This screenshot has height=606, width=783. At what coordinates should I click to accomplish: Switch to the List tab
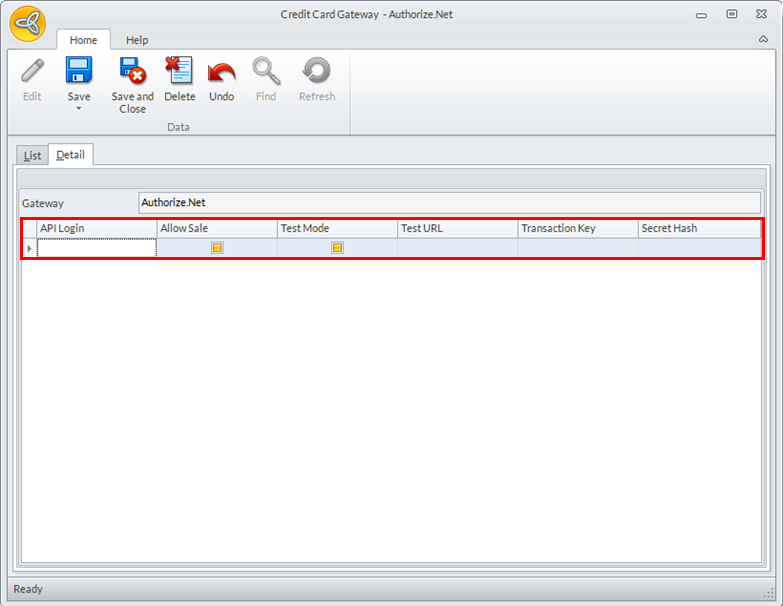pos(32,156)
